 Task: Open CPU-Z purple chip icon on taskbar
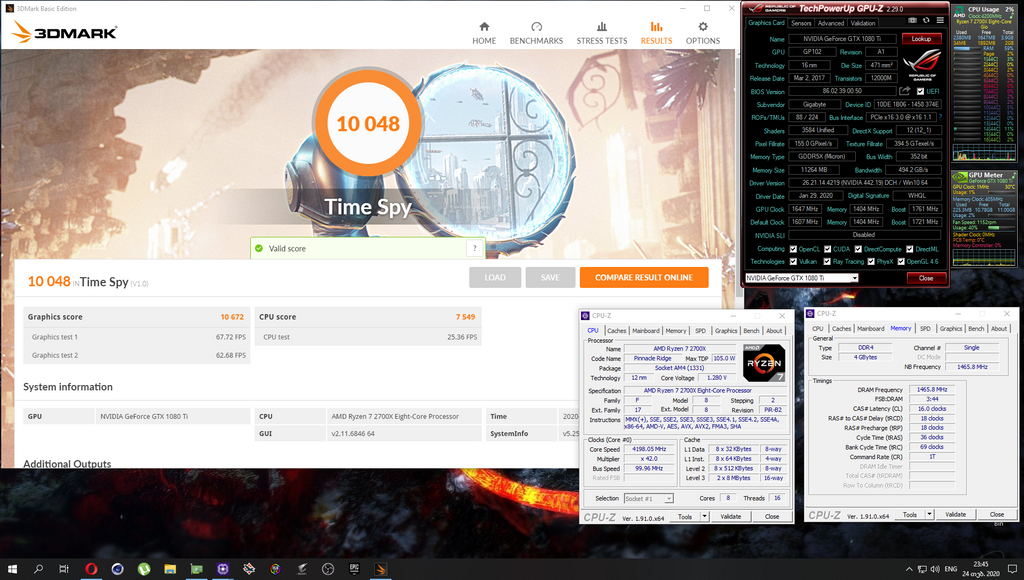tap(223, 569)
